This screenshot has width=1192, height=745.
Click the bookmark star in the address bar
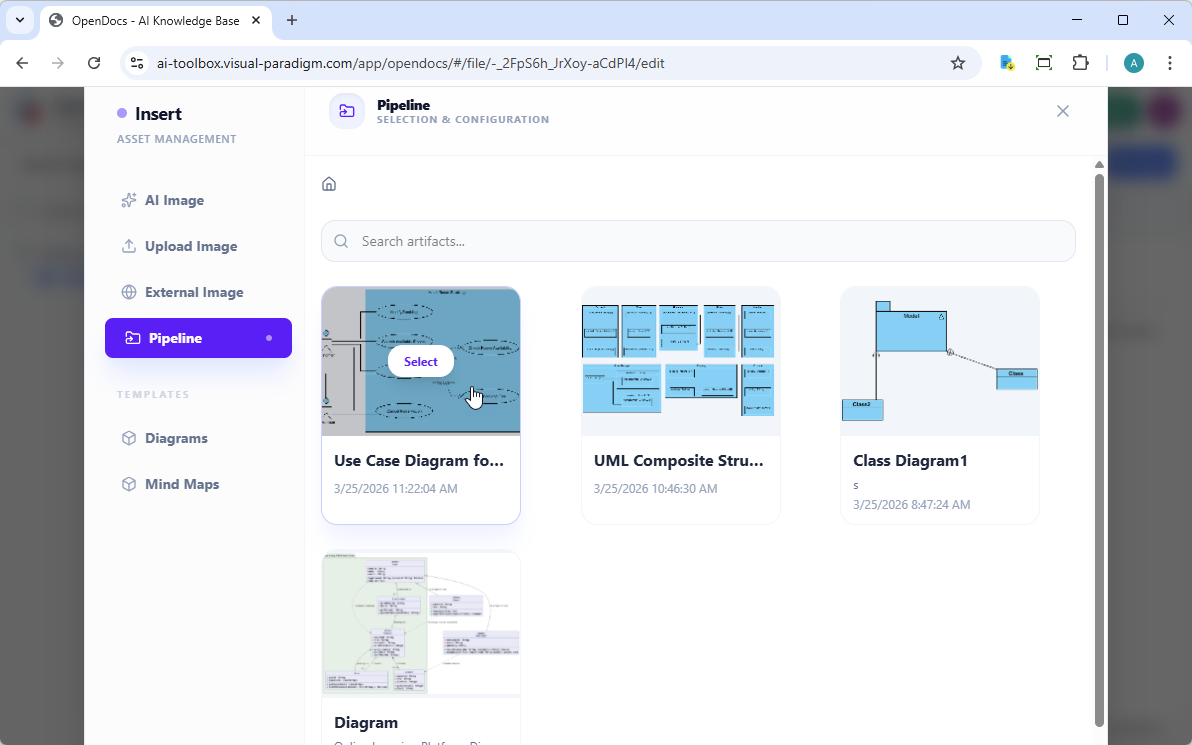[958, 62]
